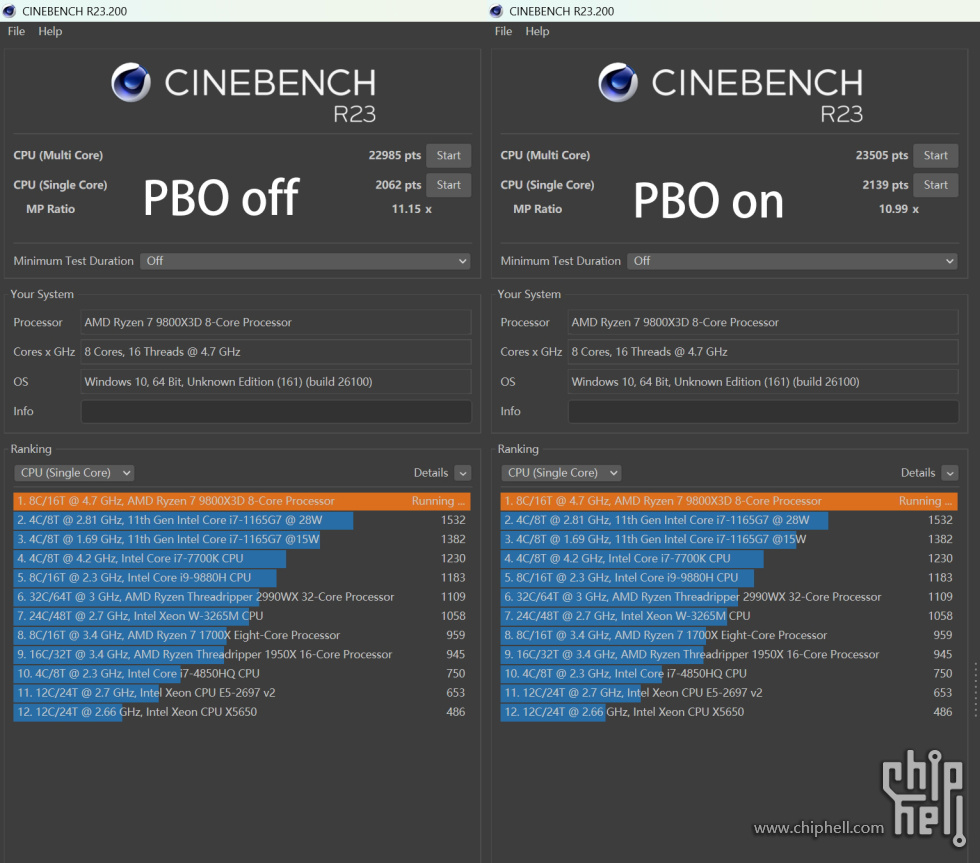Image resolution: width=980 pixels, height=863 pixels.
Task: Click OS field in right window
Action: pos(763,382)
